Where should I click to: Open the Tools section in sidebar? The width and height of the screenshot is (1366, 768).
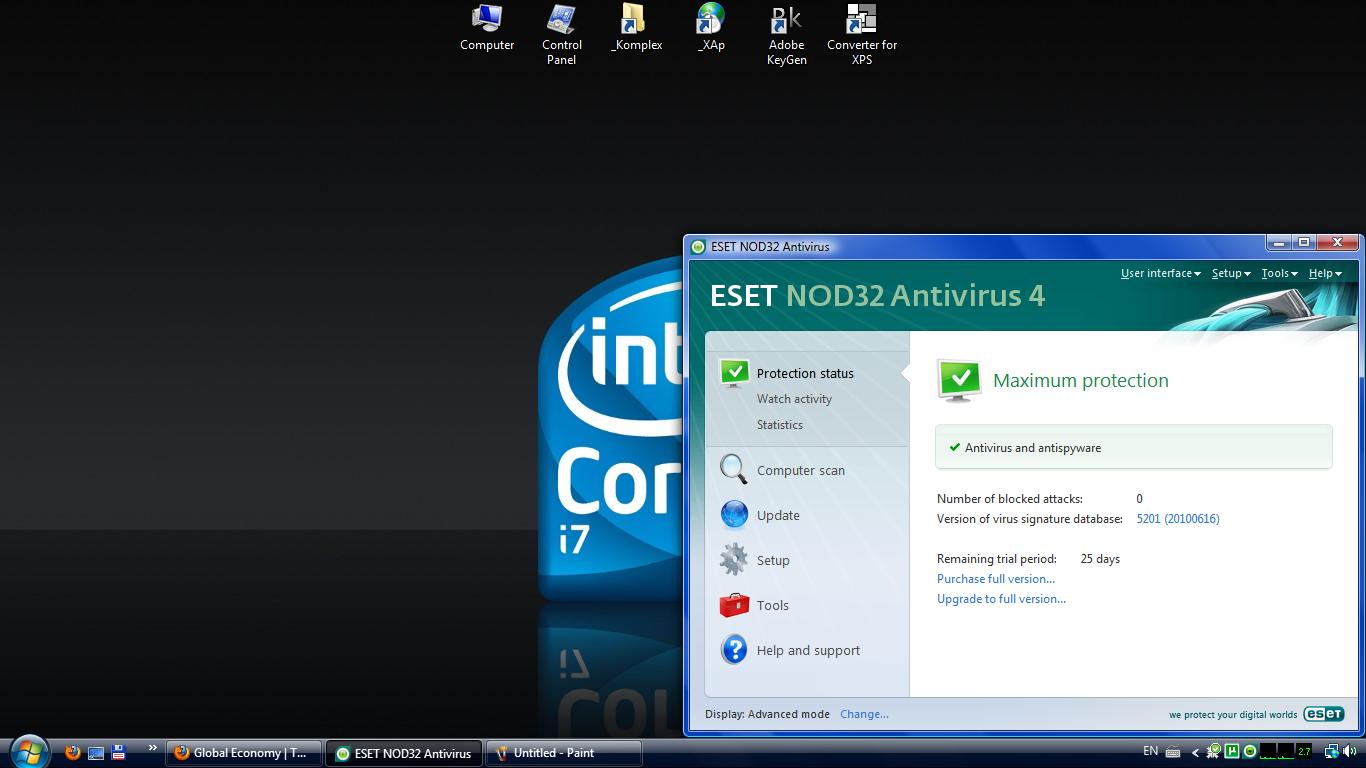coord(772,605)
